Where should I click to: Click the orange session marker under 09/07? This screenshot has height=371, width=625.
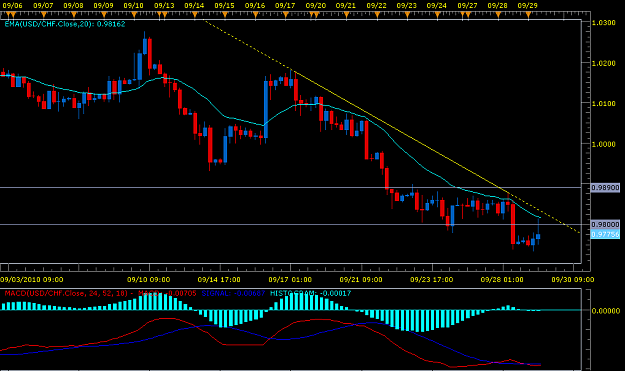(43, 15)
